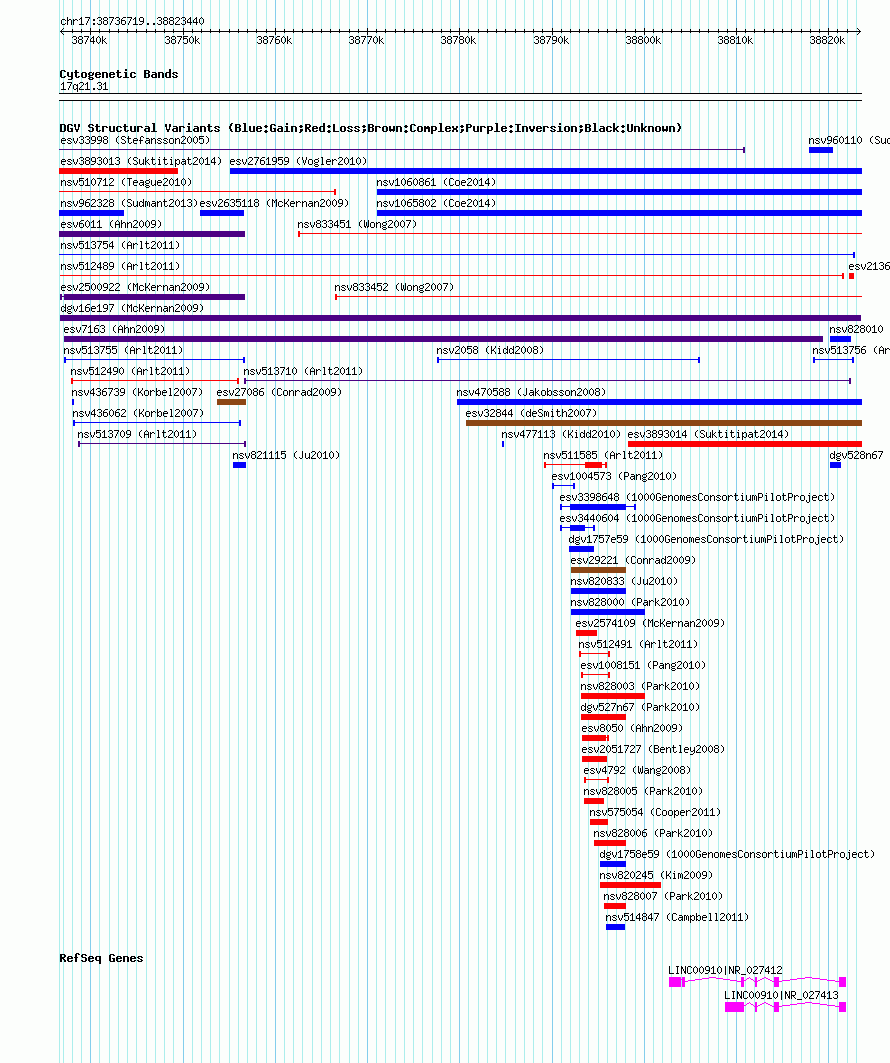Select nsv828010 blue bar

pos(840,339)
